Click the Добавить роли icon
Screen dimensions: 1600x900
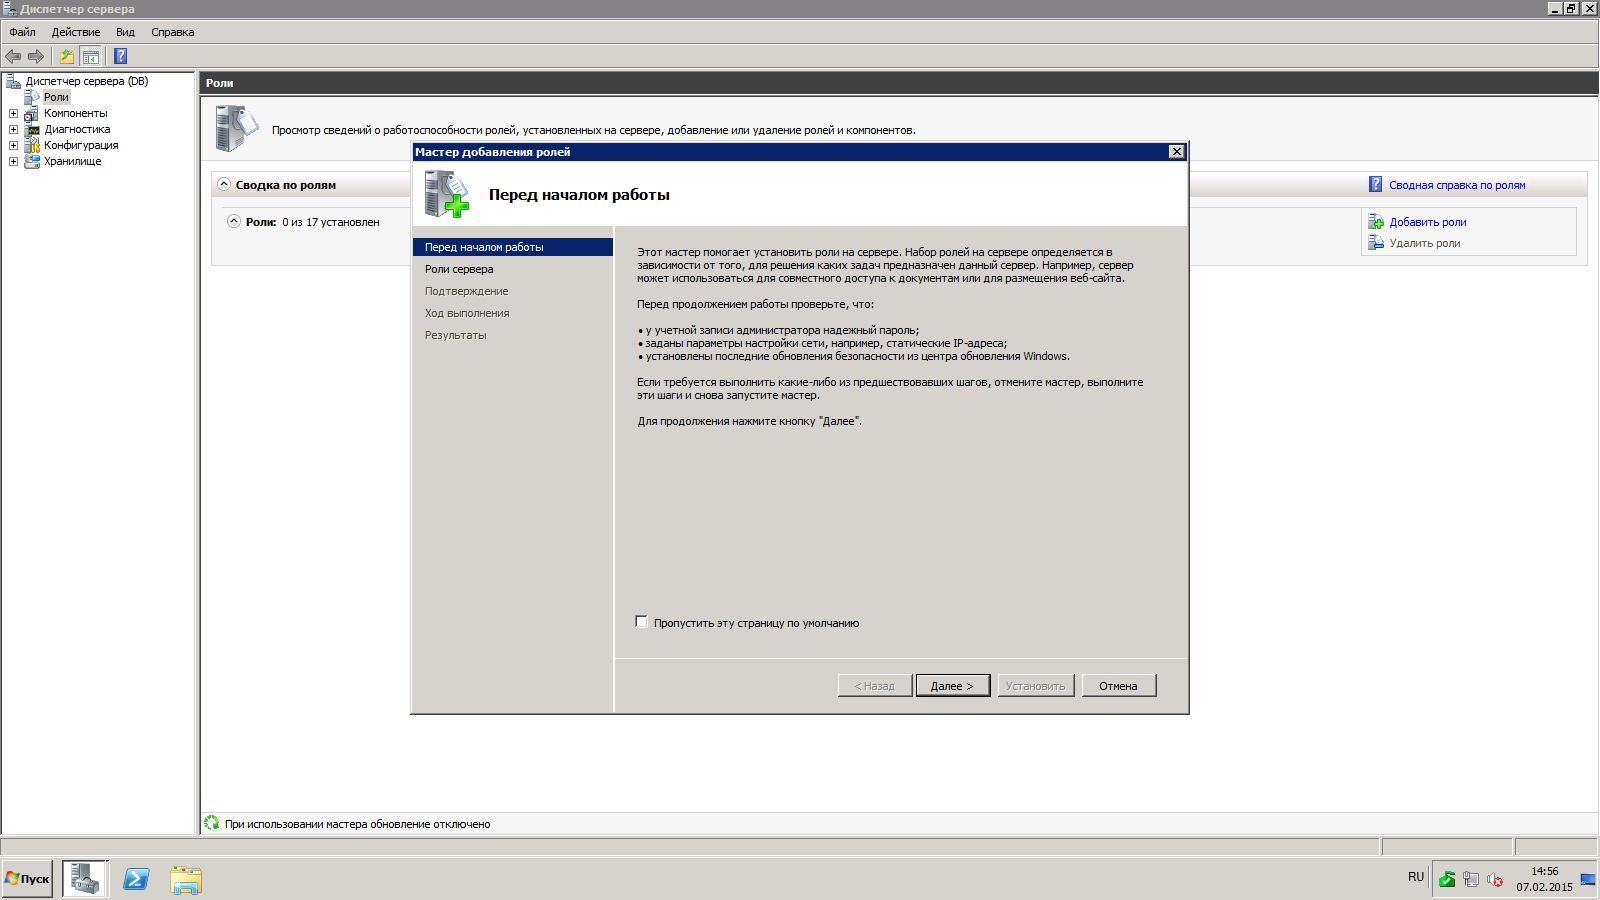coord(1376,222)
